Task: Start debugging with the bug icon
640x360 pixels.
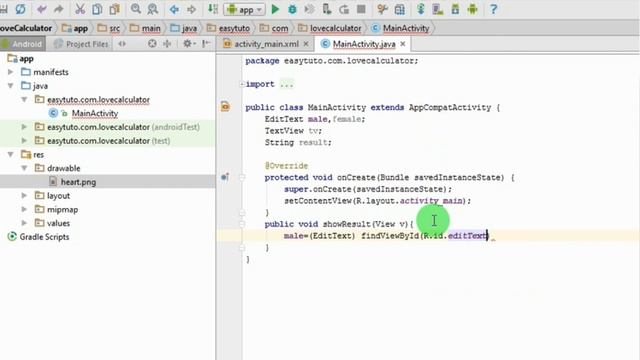Action: [x=292, y=9]
